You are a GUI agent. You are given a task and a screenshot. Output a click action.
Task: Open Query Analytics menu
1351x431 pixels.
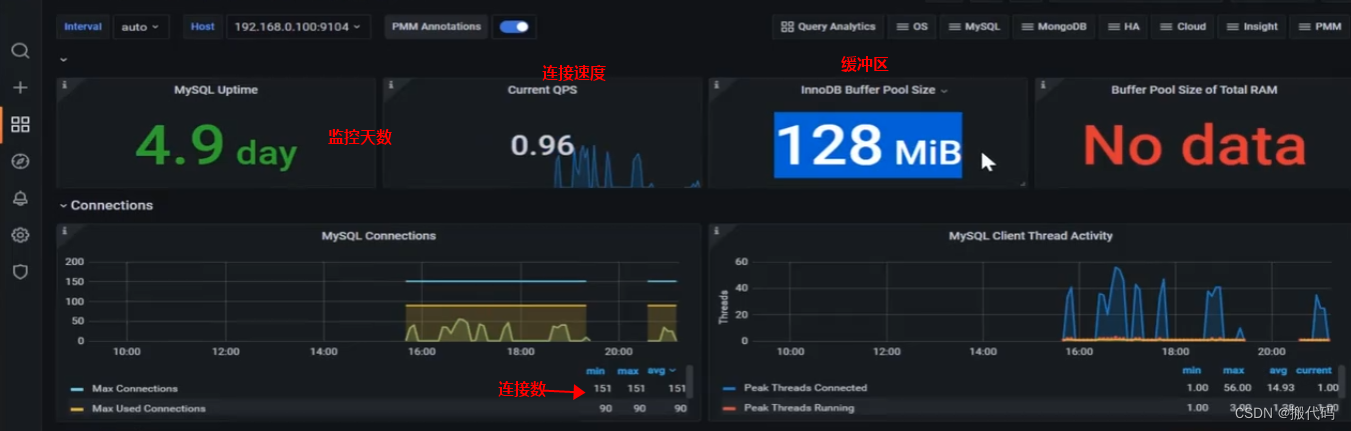point(828,27)
